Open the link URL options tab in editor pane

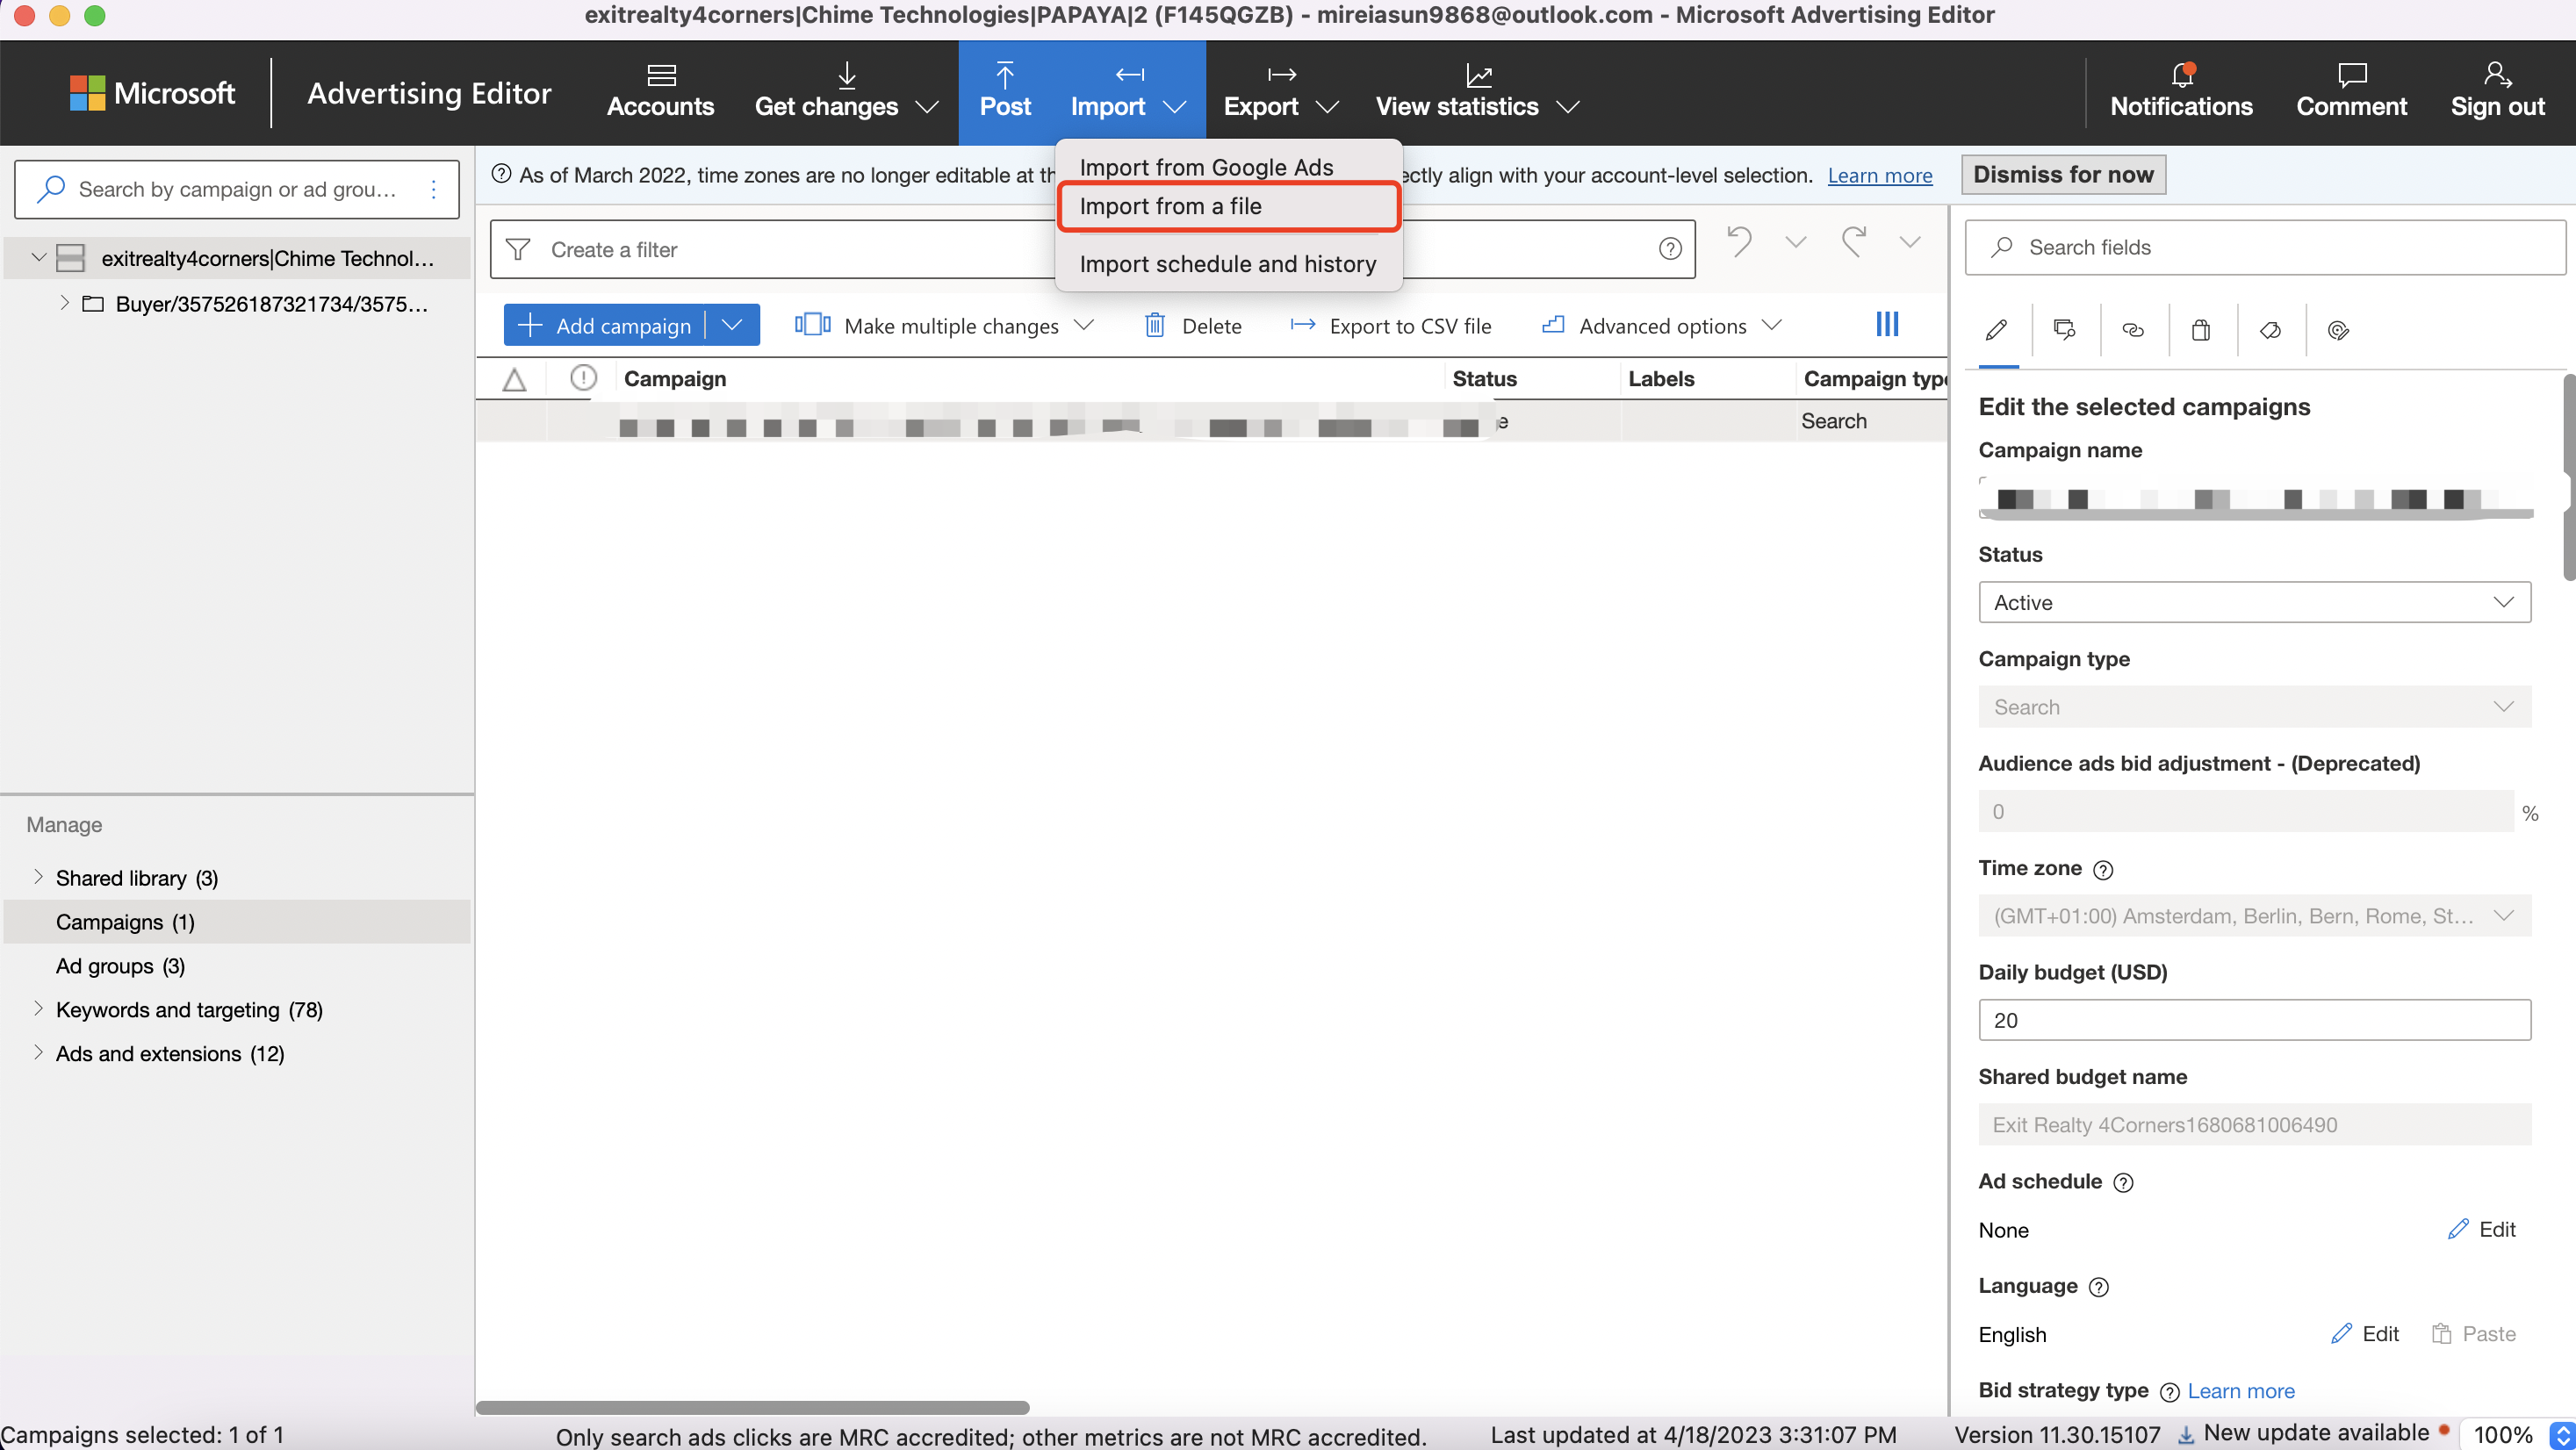(2132, 329)
